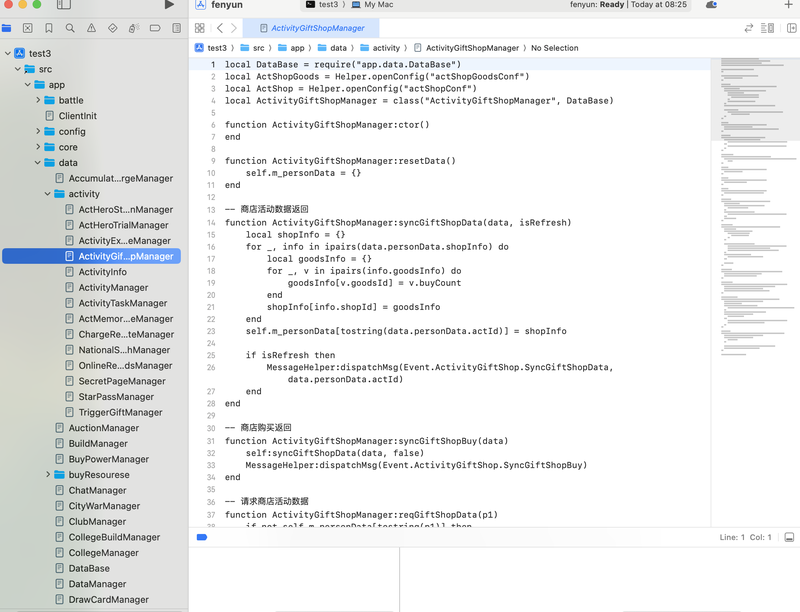Open the related items grid menu
The width and height of the screenshot is (800, 612).
click(199, 28)
